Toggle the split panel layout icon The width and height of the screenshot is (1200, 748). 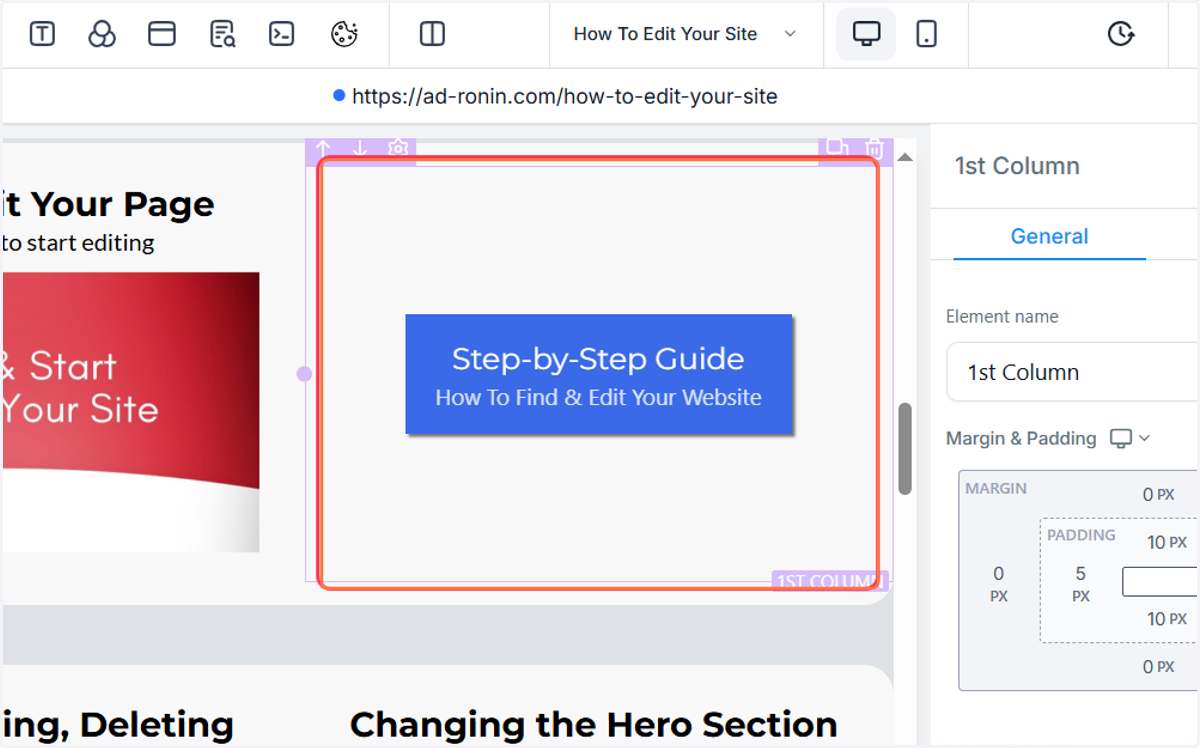pyautogui.click(x=432, y=34)
